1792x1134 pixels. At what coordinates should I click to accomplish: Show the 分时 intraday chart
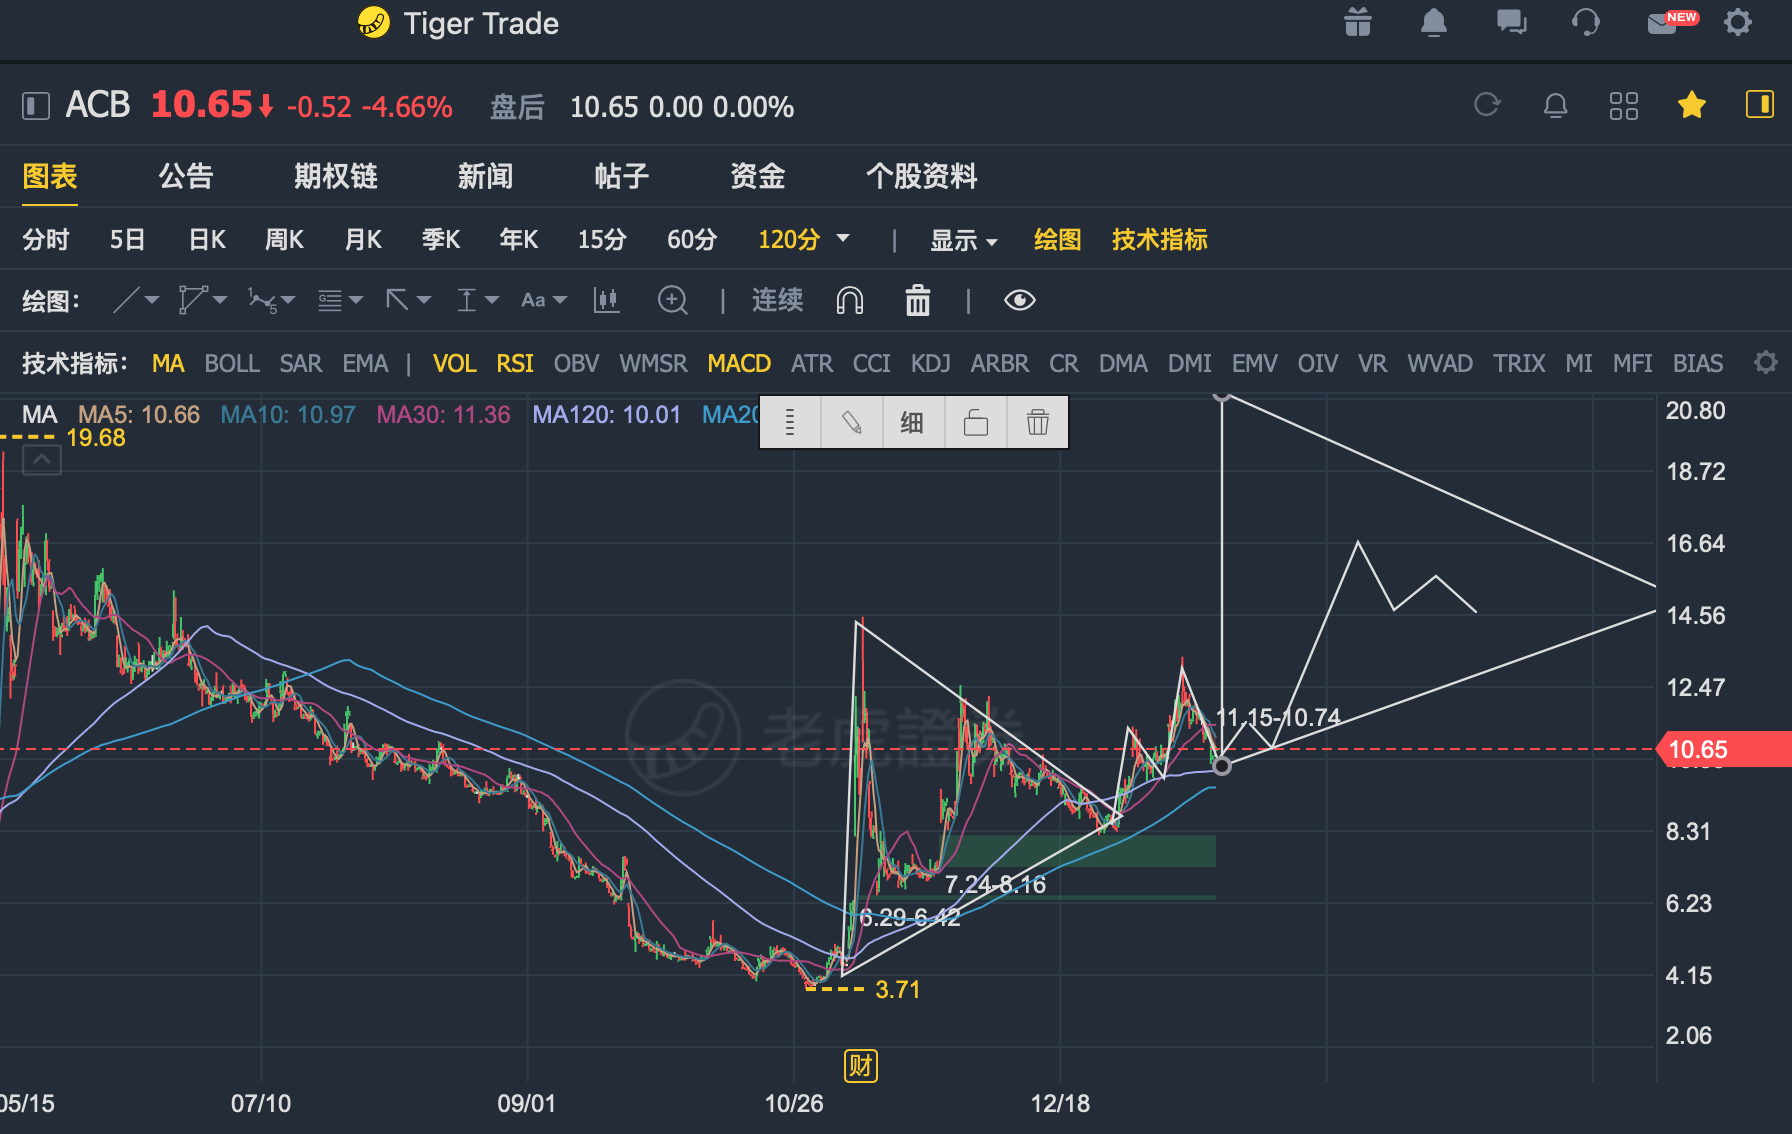coord(46,239)
